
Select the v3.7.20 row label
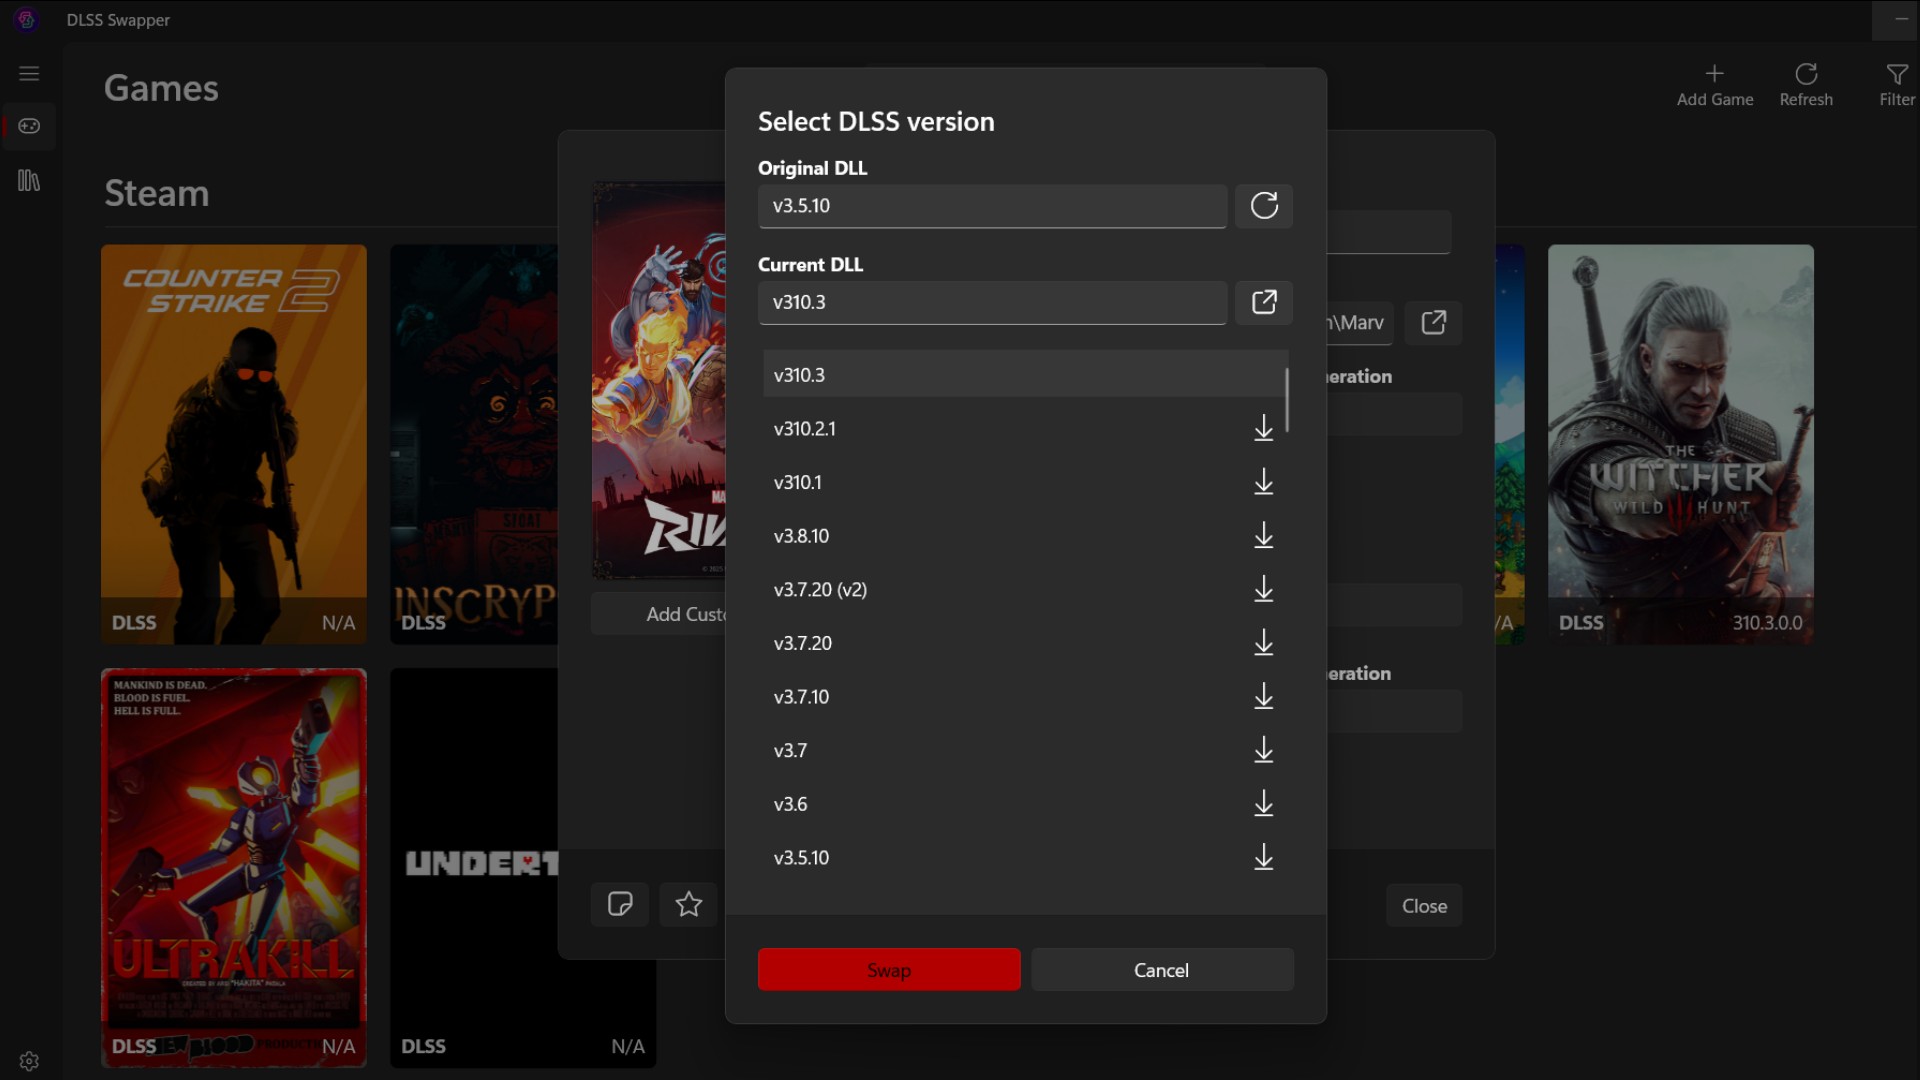[x=803, y=643]
